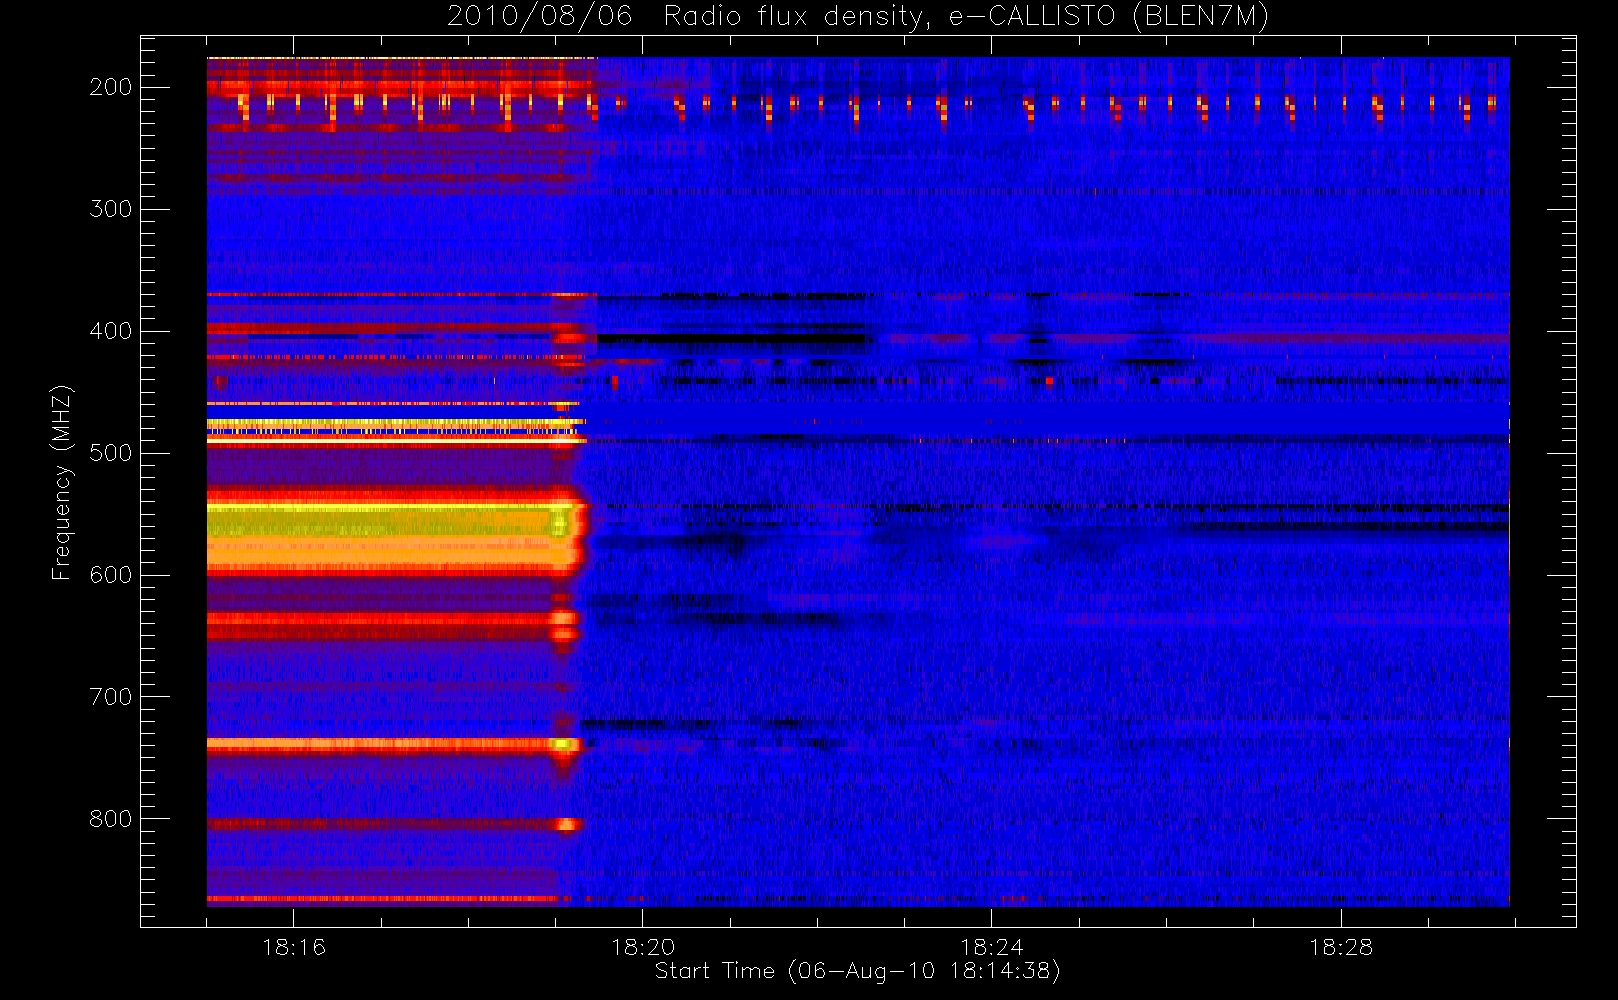Click the 18:28 time tick label
Screen dimensions: 1618x1000
pos(1341,947)
